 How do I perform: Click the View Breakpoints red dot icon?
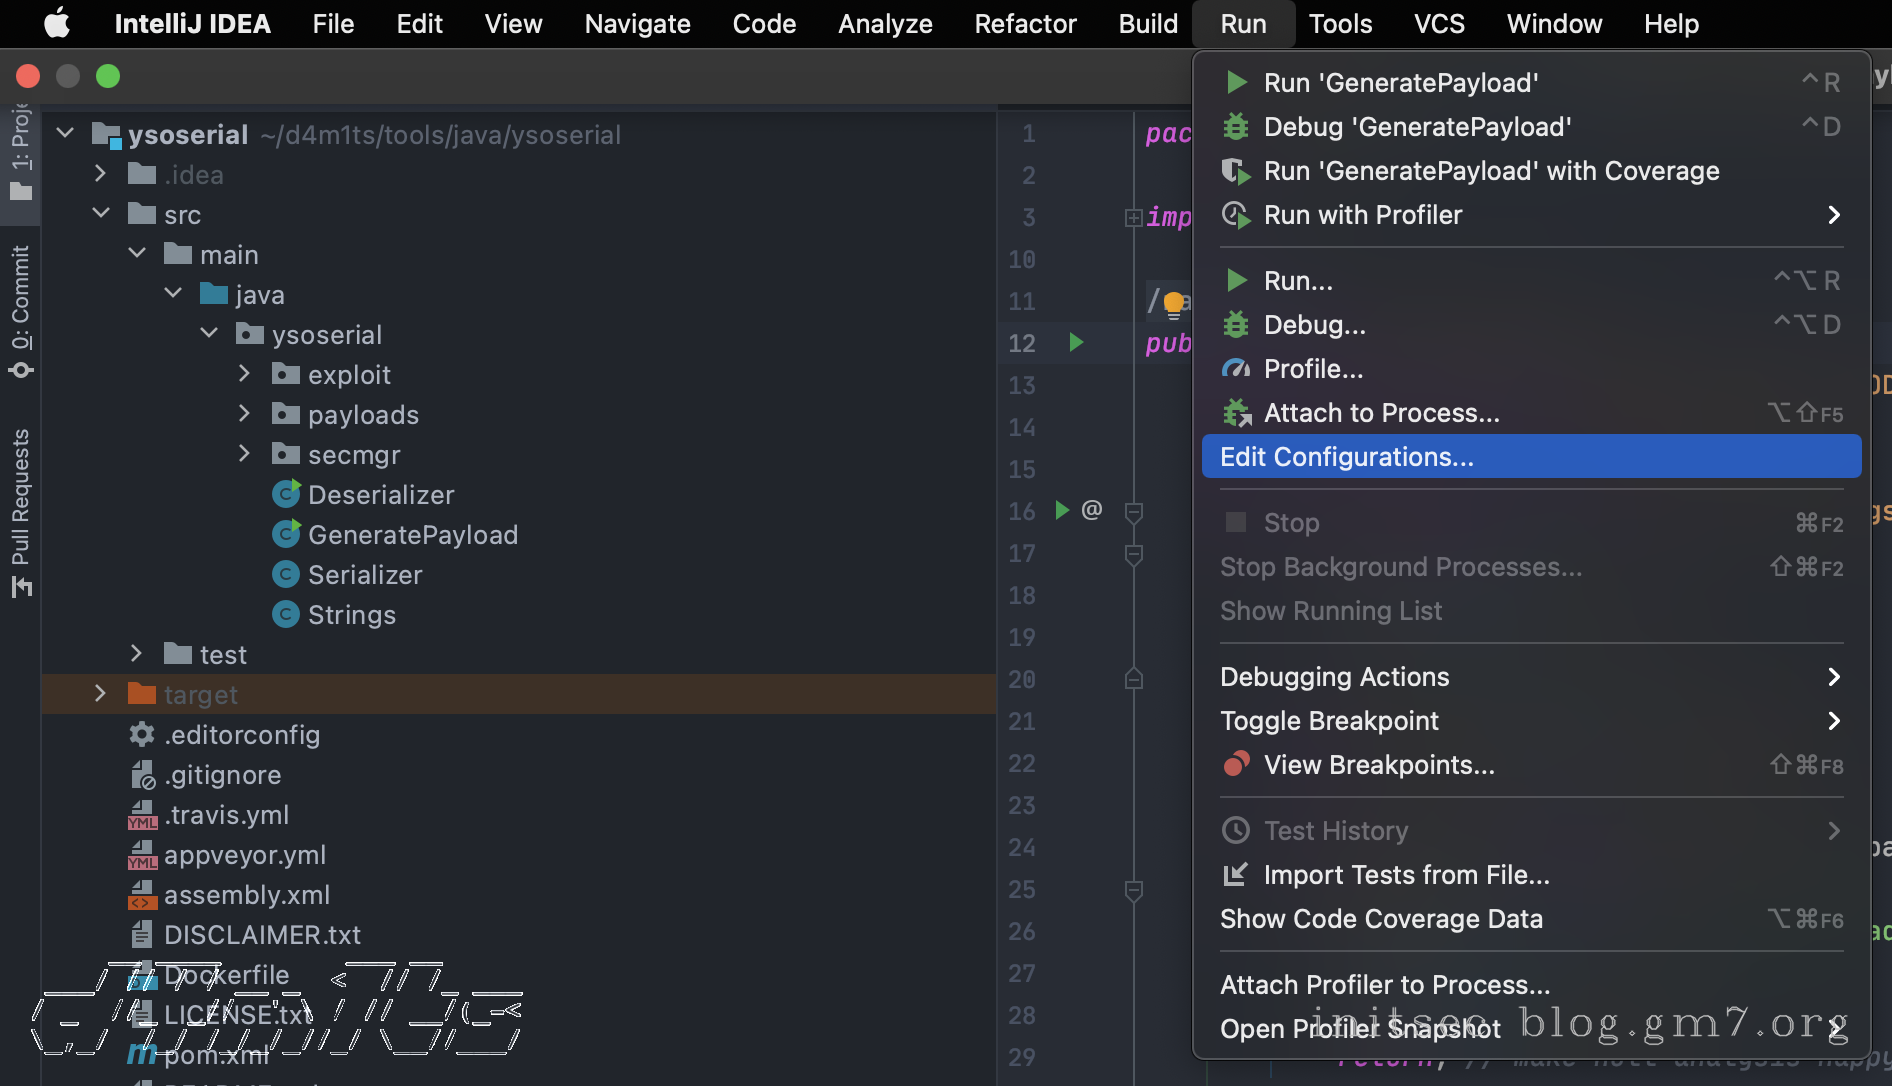click(1237, 765)
